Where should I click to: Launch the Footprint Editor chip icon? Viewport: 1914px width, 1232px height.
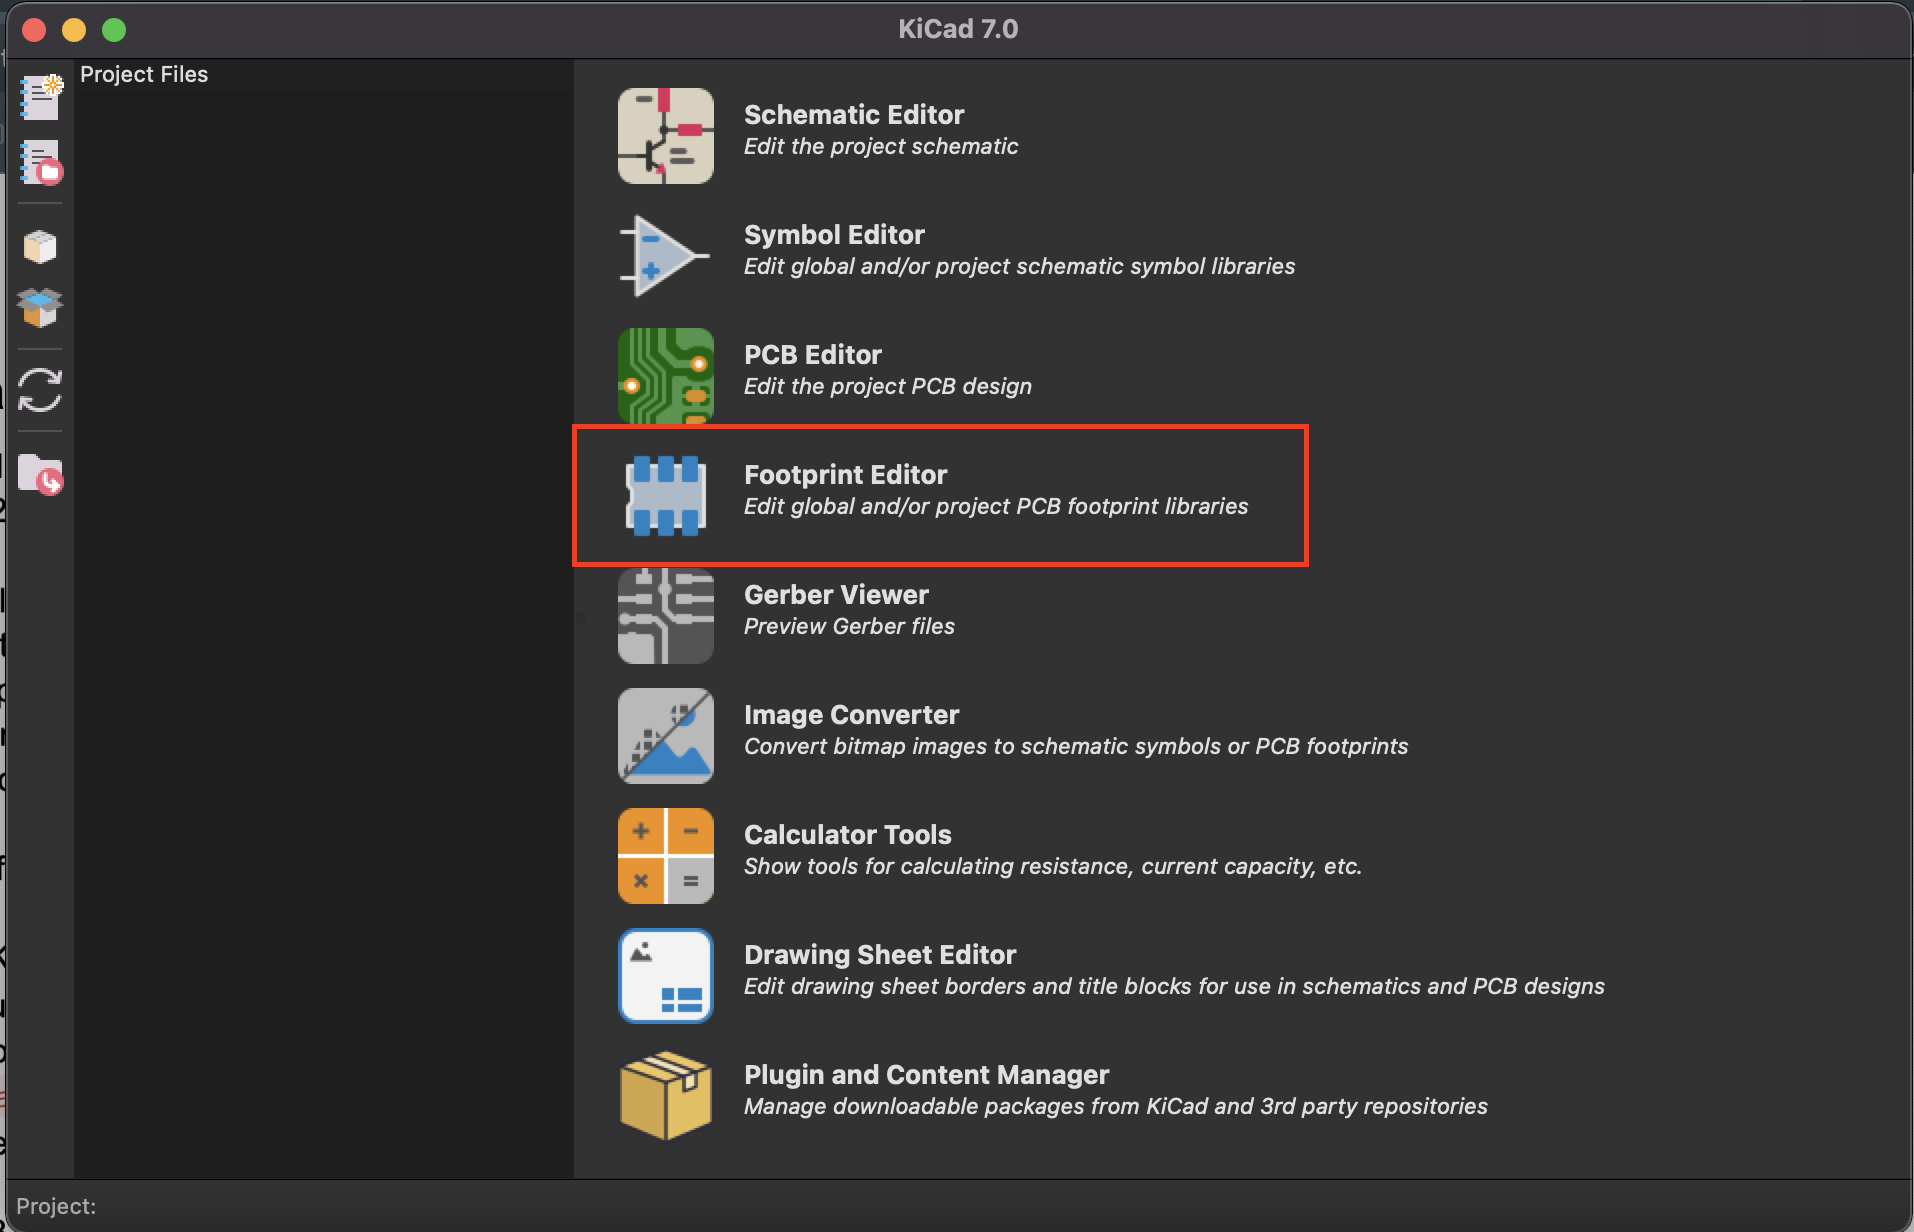click(666, 496)
